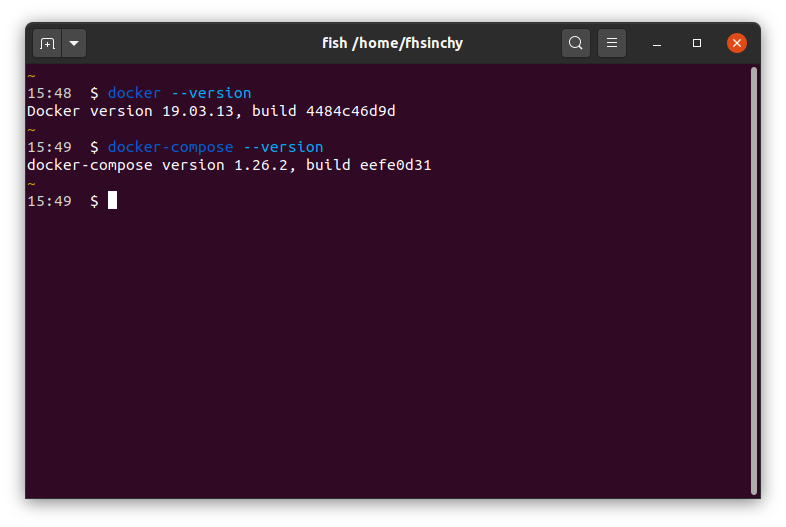Open a new terminal tab
This screenshot has height=527, width=786.
pos(47,43)
